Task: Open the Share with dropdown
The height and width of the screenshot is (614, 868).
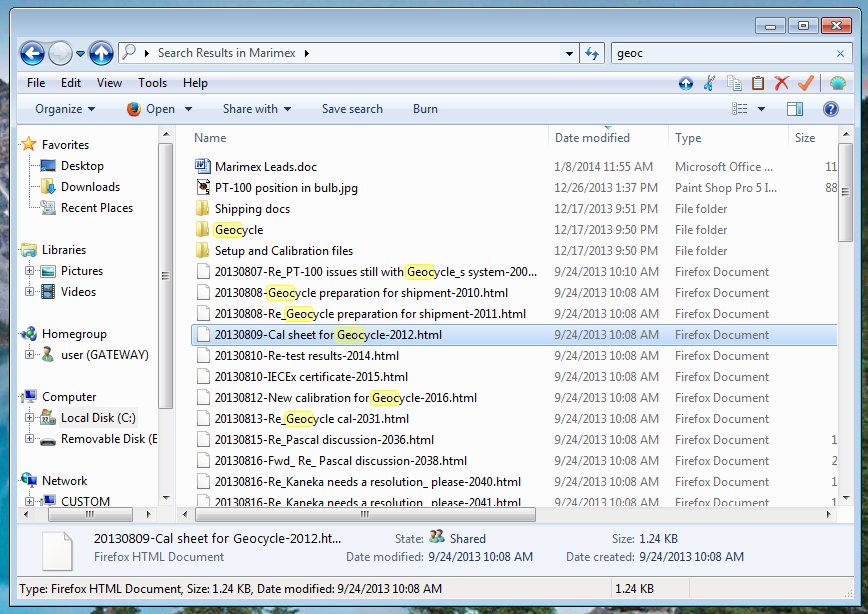Action: coord(257,109)
